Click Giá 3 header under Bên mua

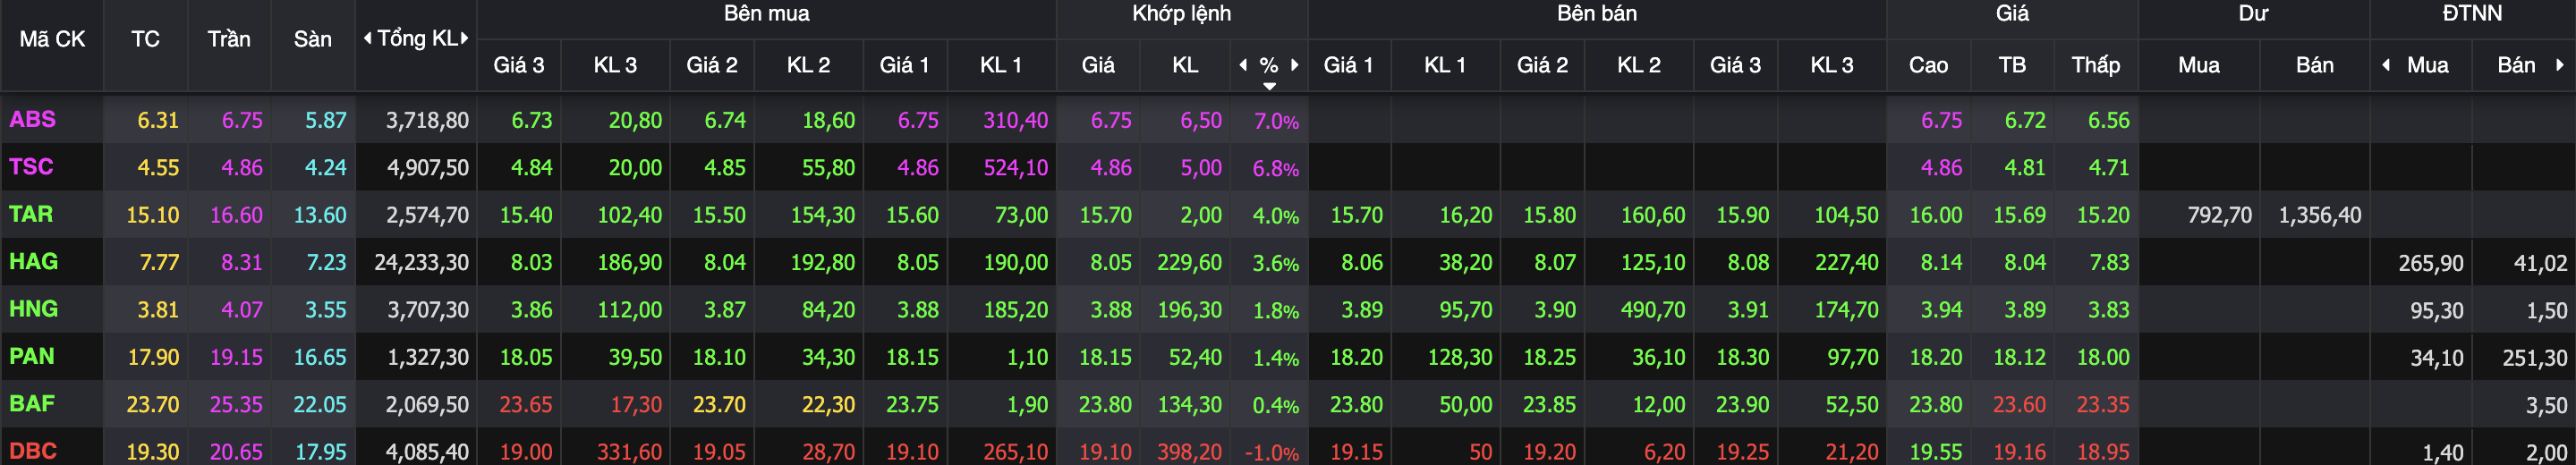click(519, 65)
